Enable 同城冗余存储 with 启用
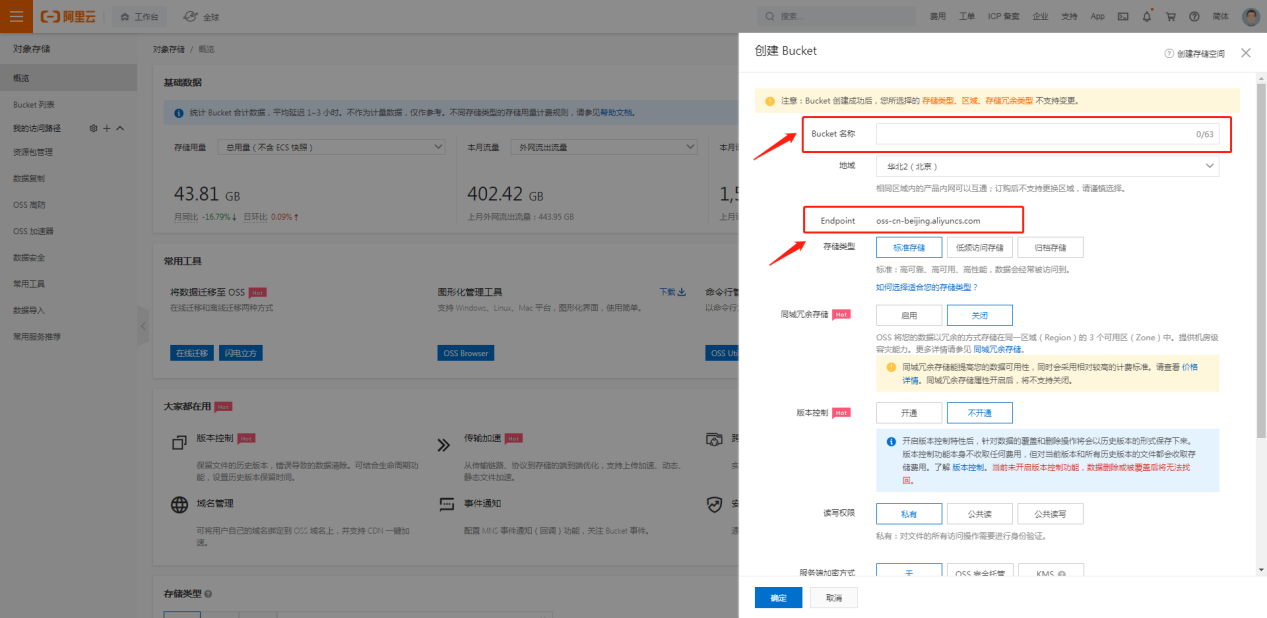The height and width of the screenshot is (618, 1267). (x=908, y=315)
